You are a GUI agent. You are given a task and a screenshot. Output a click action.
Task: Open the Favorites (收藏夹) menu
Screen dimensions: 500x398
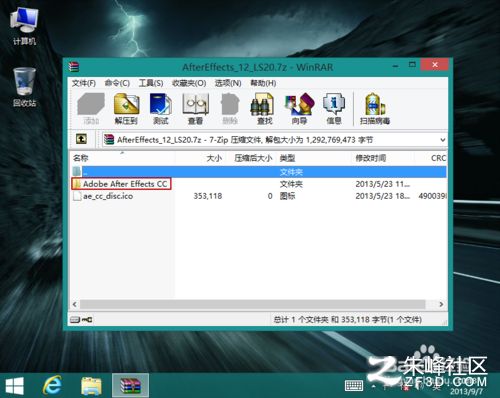pyautogui.click(x=189, y=83)
